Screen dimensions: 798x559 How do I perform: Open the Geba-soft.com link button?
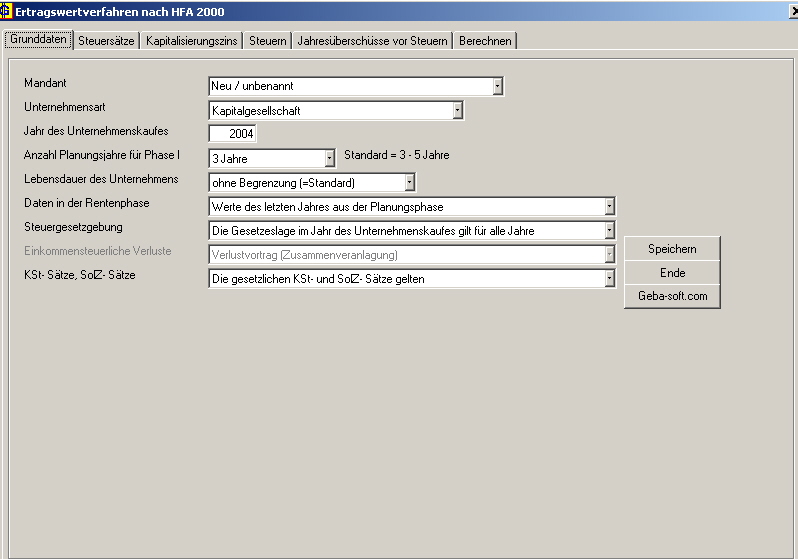click(x=672, y=296)
